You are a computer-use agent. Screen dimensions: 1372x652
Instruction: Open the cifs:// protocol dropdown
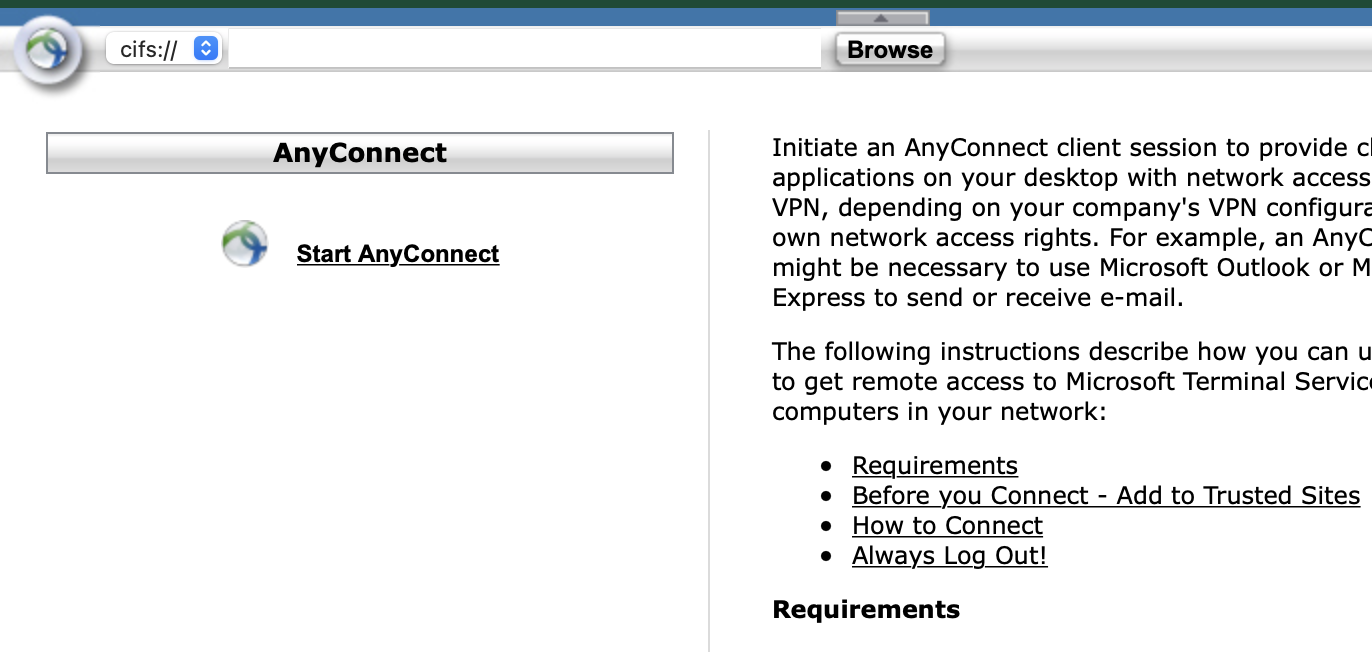tap(164, 49)
